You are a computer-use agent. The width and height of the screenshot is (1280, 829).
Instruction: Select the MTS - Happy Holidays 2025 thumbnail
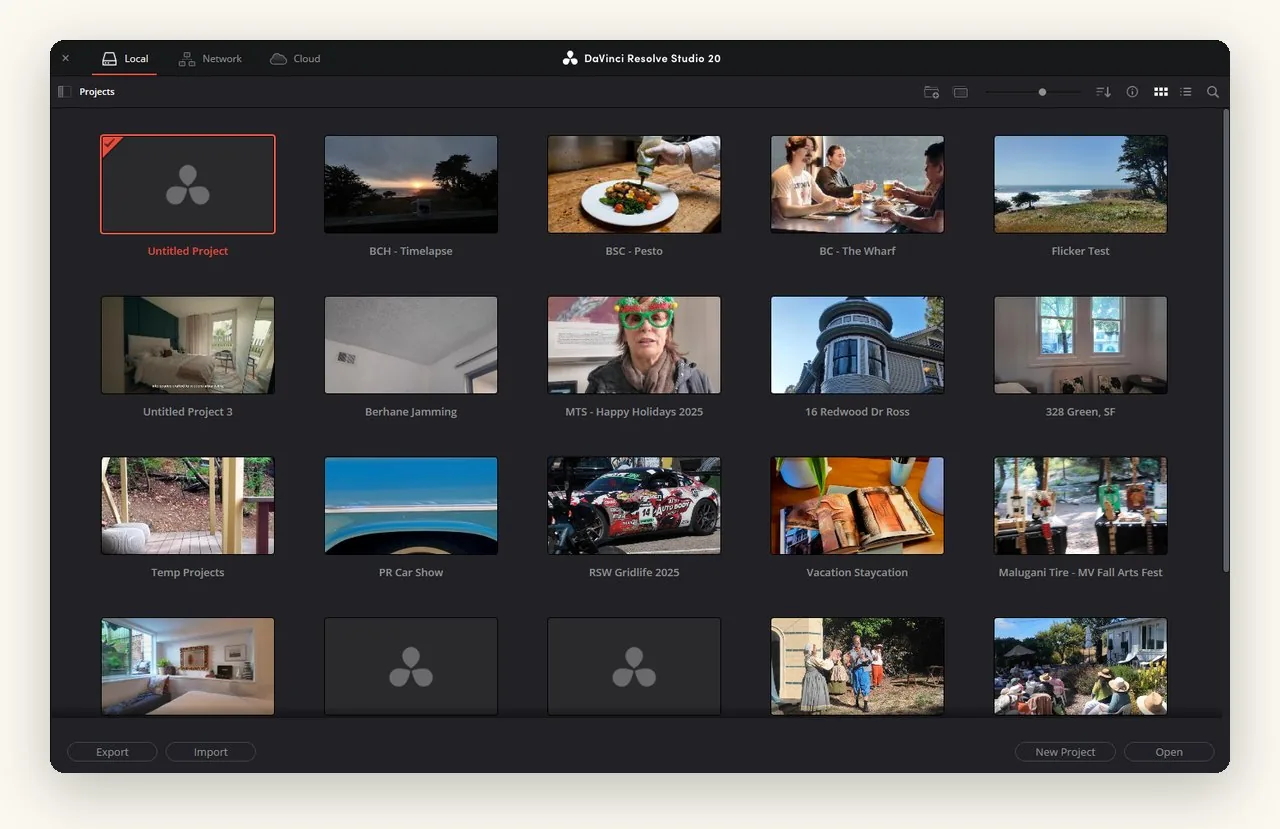(634, 345)
